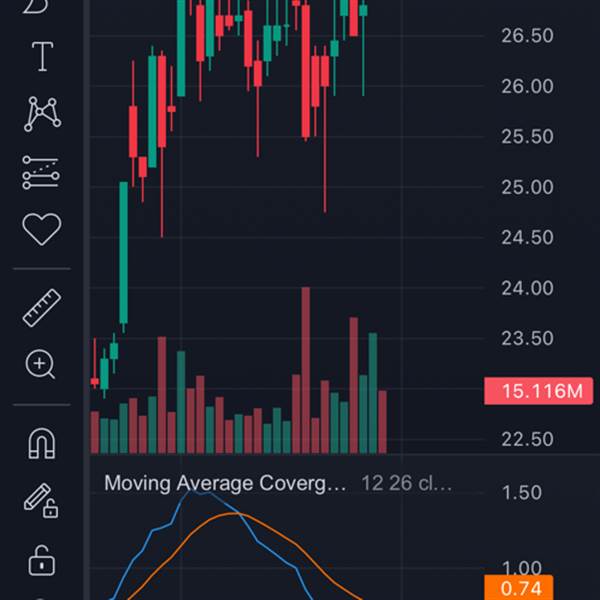The image size is (600, 600).
Task: Open the prediction and measurement tools icon
Action: [41, 173]
